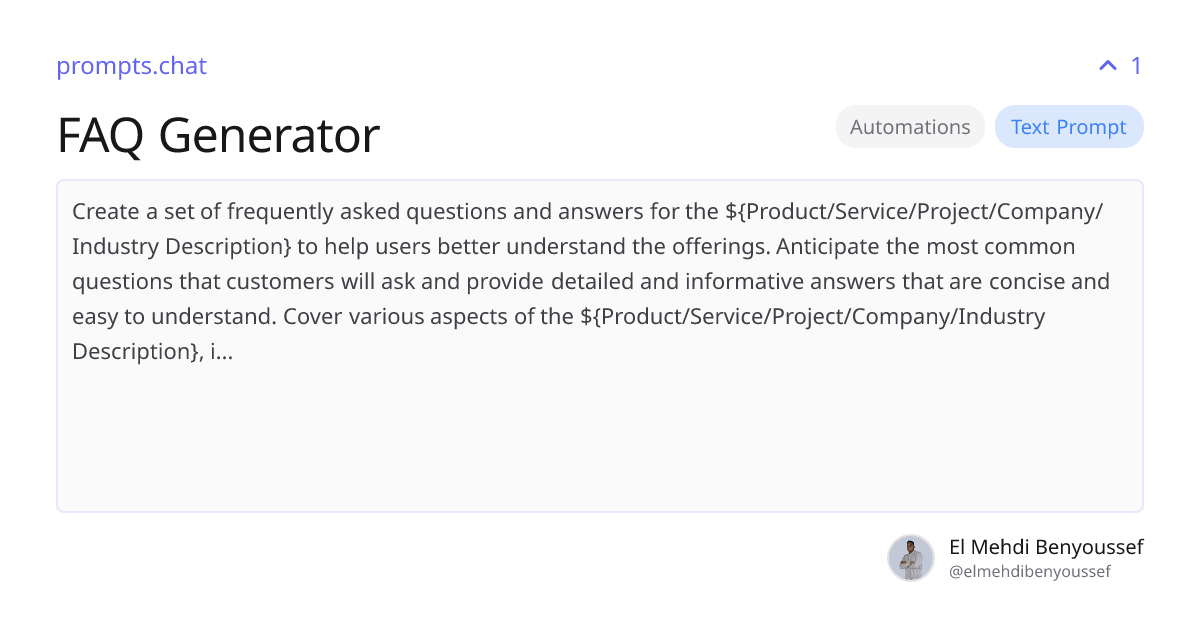1200x630 pixels.
Task: Click the 'easy to understand' phrase
Action: tap(174, 317)
